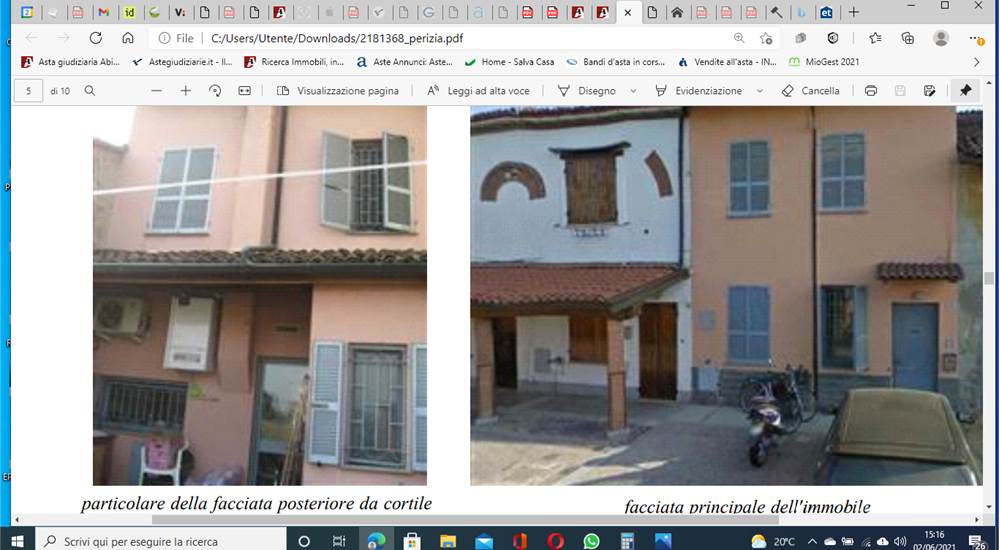Open the Windows Start menu
This screenshot has width=1000, height=550.
point(17,541)
